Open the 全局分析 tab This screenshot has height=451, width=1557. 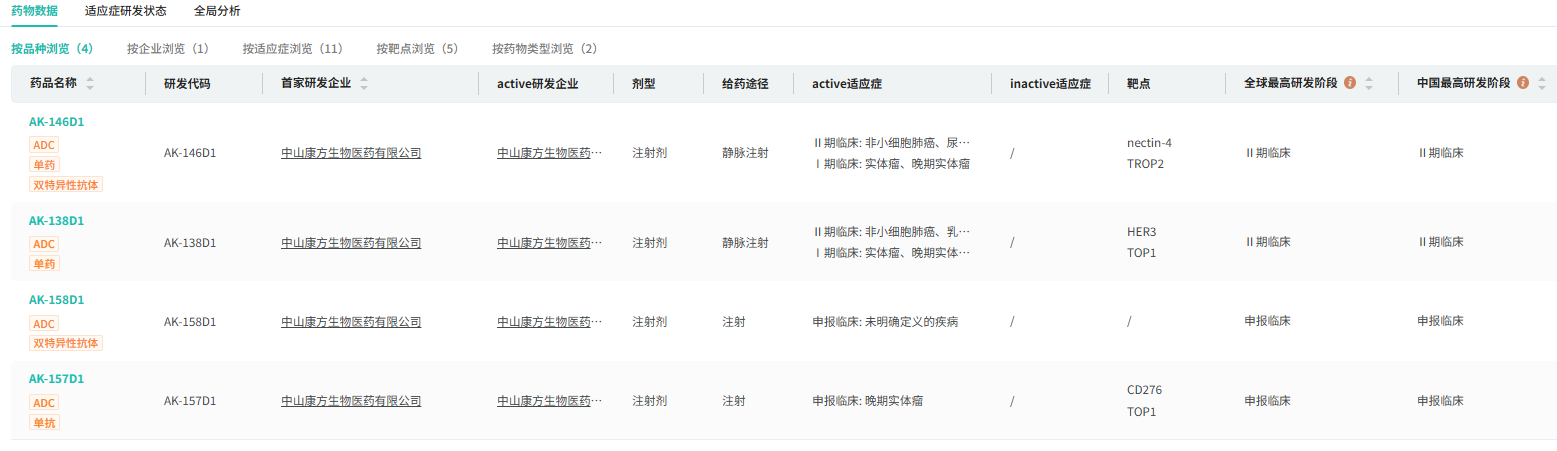click(217, 11)
